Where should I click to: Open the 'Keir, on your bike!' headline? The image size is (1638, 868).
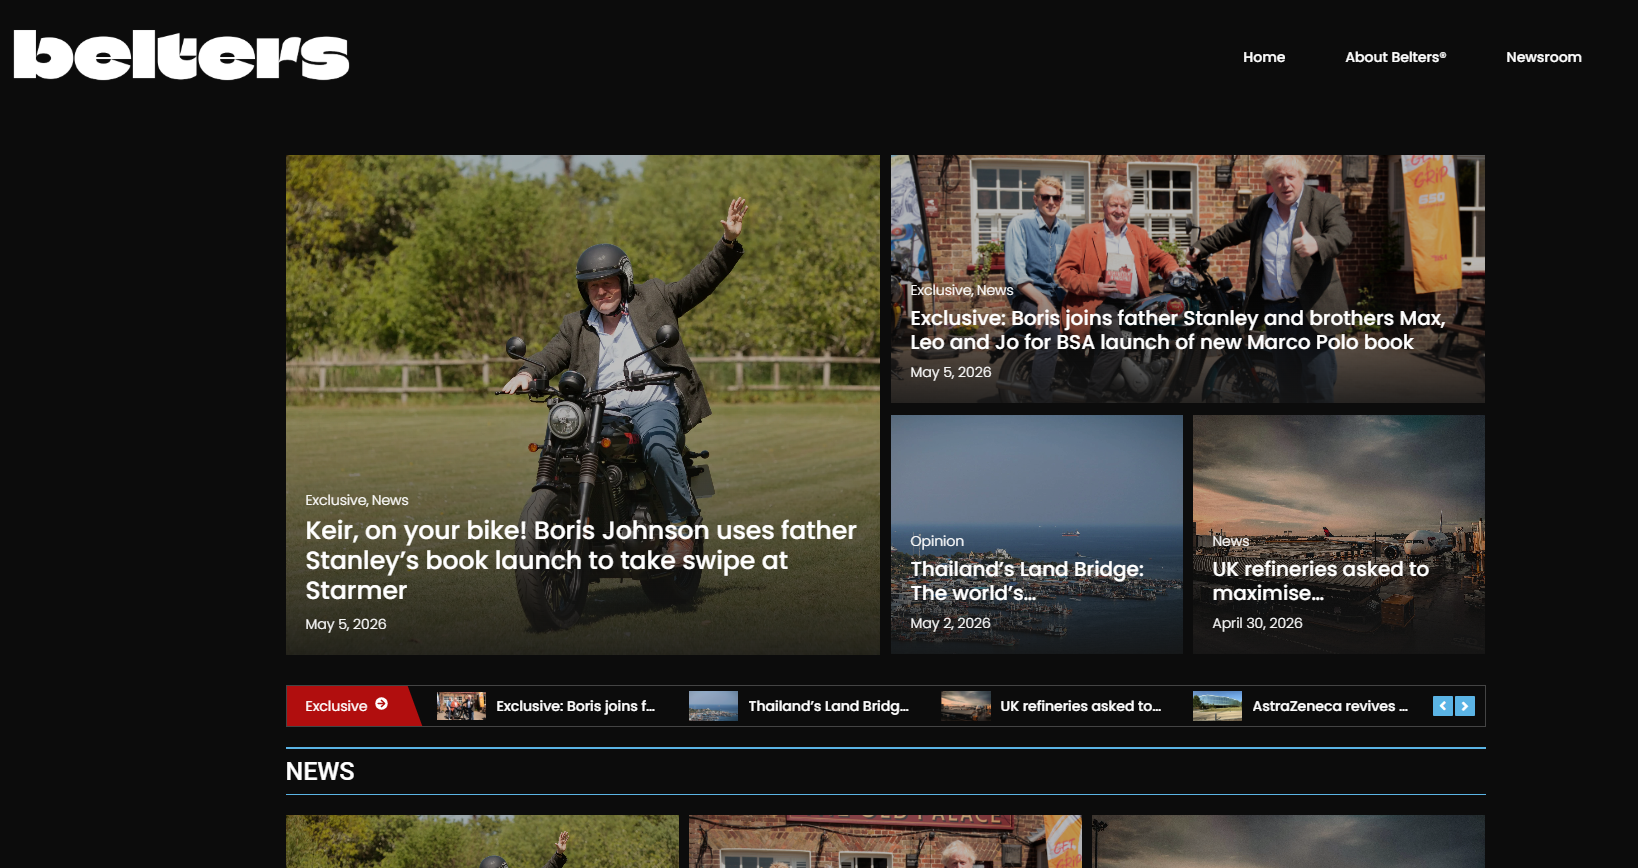coord(581,560)
